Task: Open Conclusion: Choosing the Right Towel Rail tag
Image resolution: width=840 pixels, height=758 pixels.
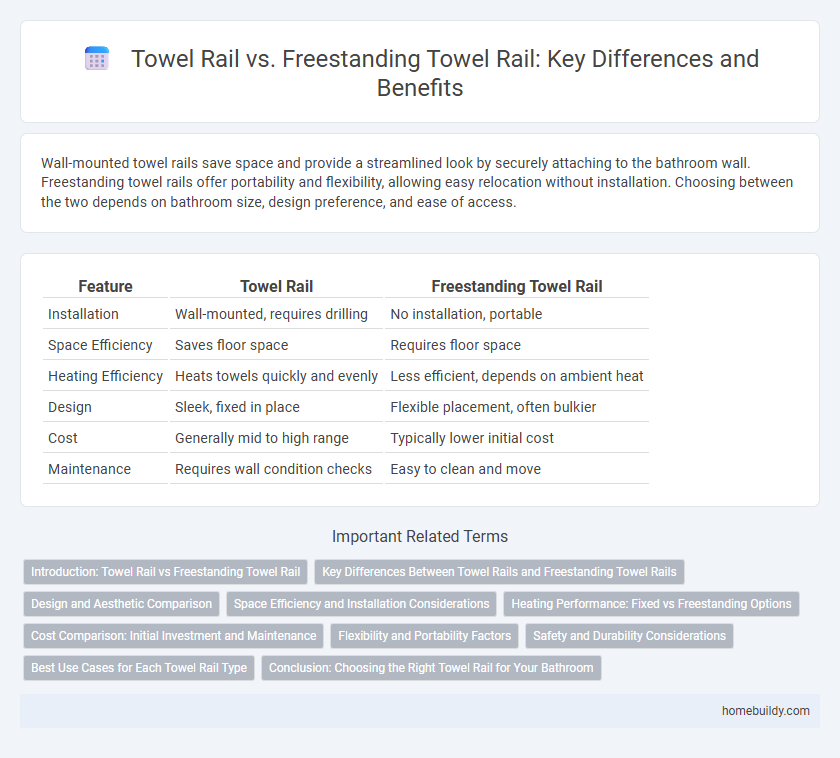Action: click(431, 668)
